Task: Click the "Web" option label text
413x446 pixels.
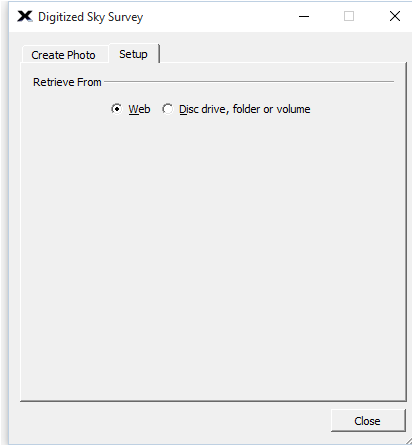Action: (x=139, y=109)
